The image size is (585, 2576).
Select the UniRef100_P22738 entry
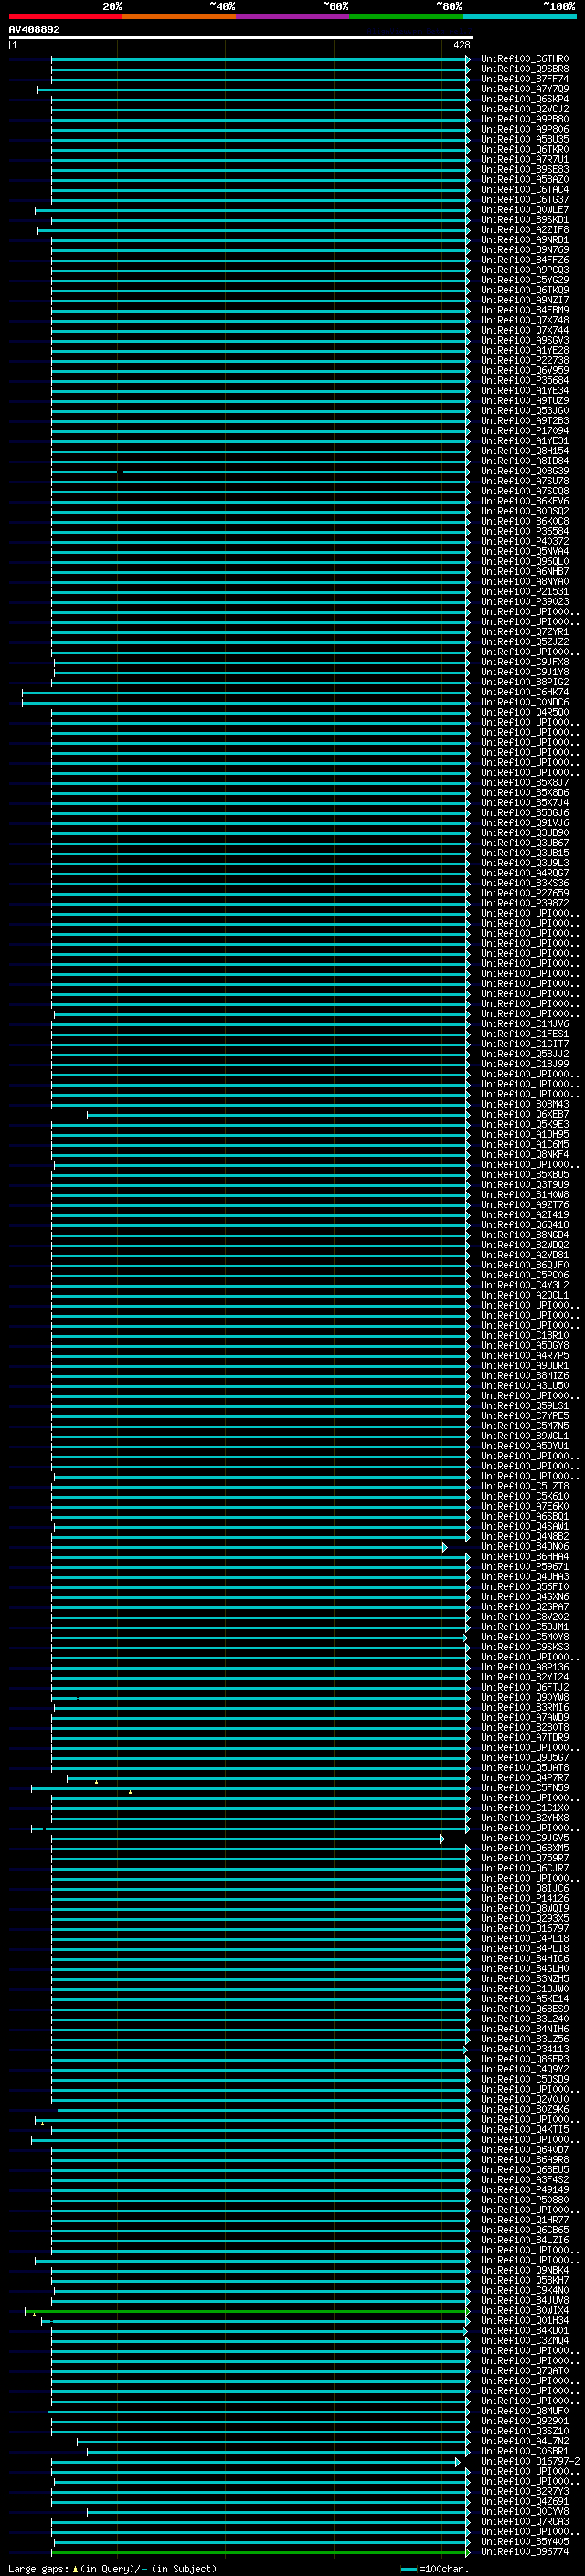click(524, 361)
